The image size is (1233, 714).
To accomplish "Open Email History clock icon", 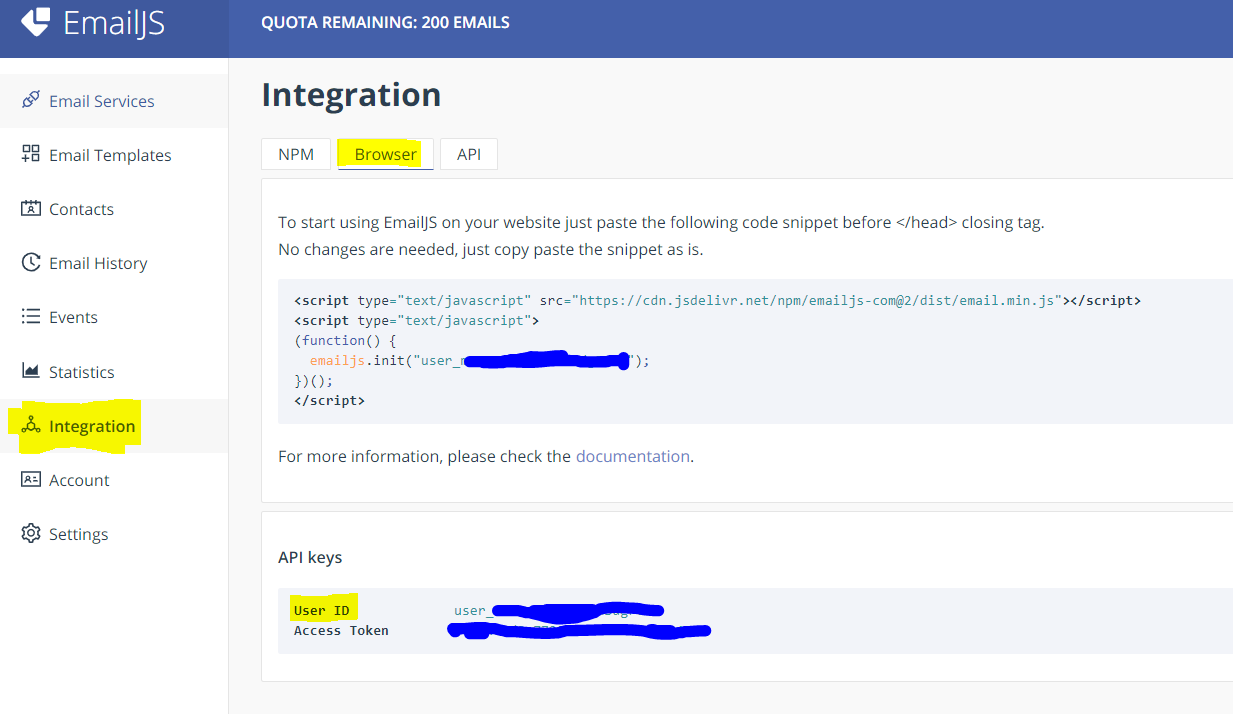I will 31,262.
